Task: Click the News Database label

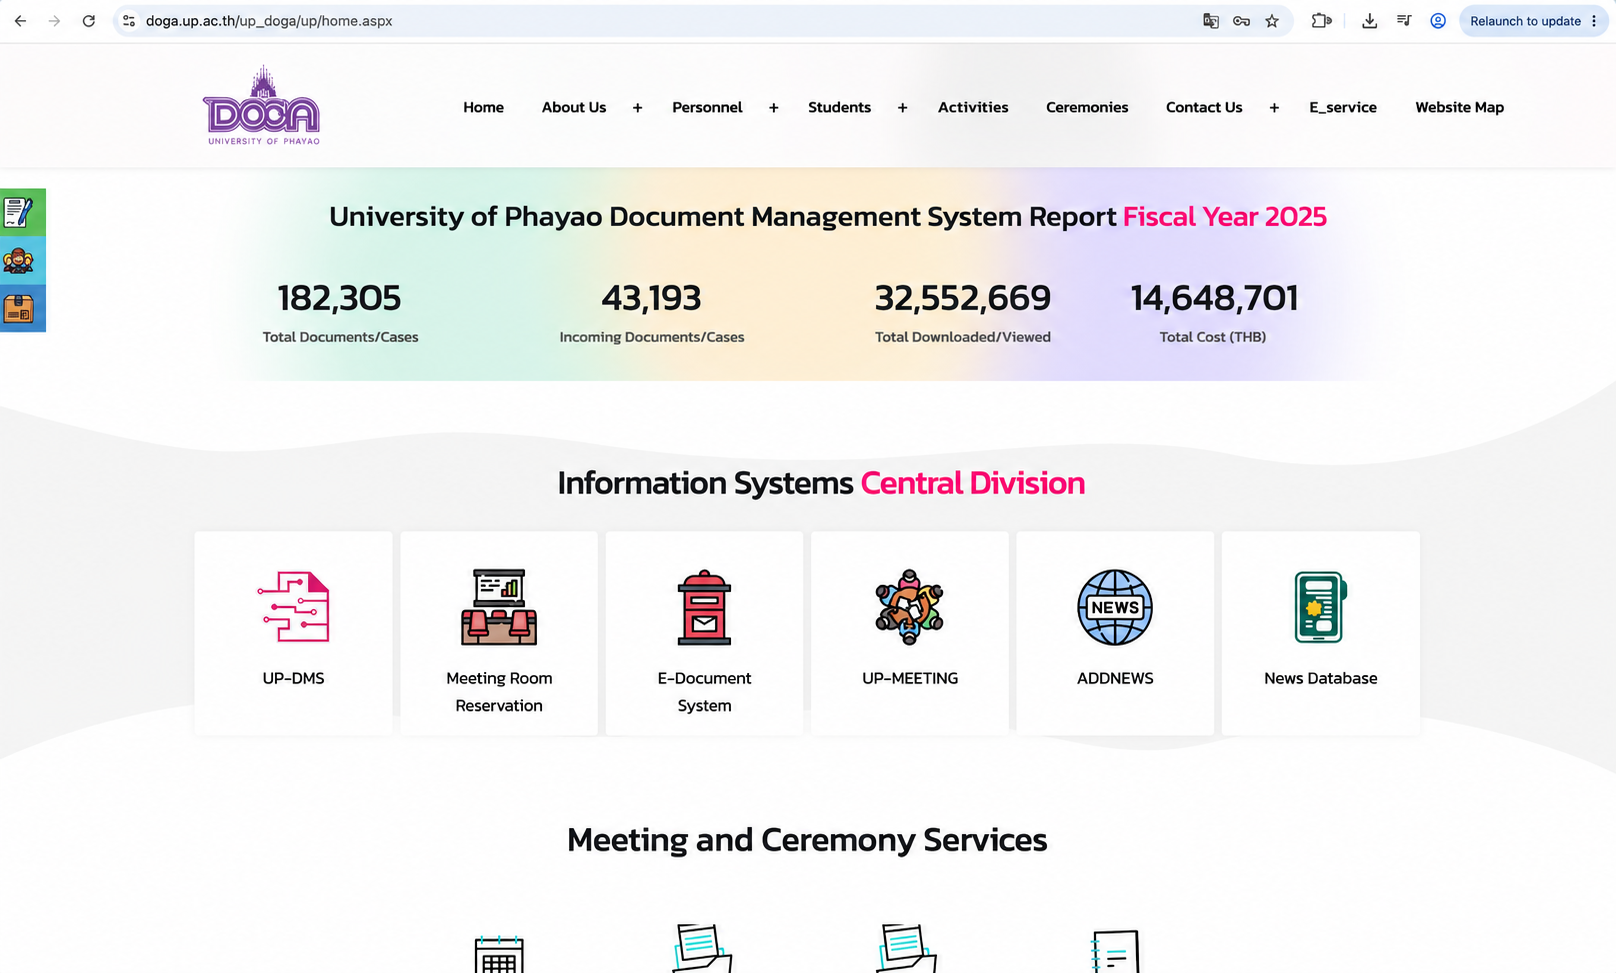Action: click(x=1320, y=678)
